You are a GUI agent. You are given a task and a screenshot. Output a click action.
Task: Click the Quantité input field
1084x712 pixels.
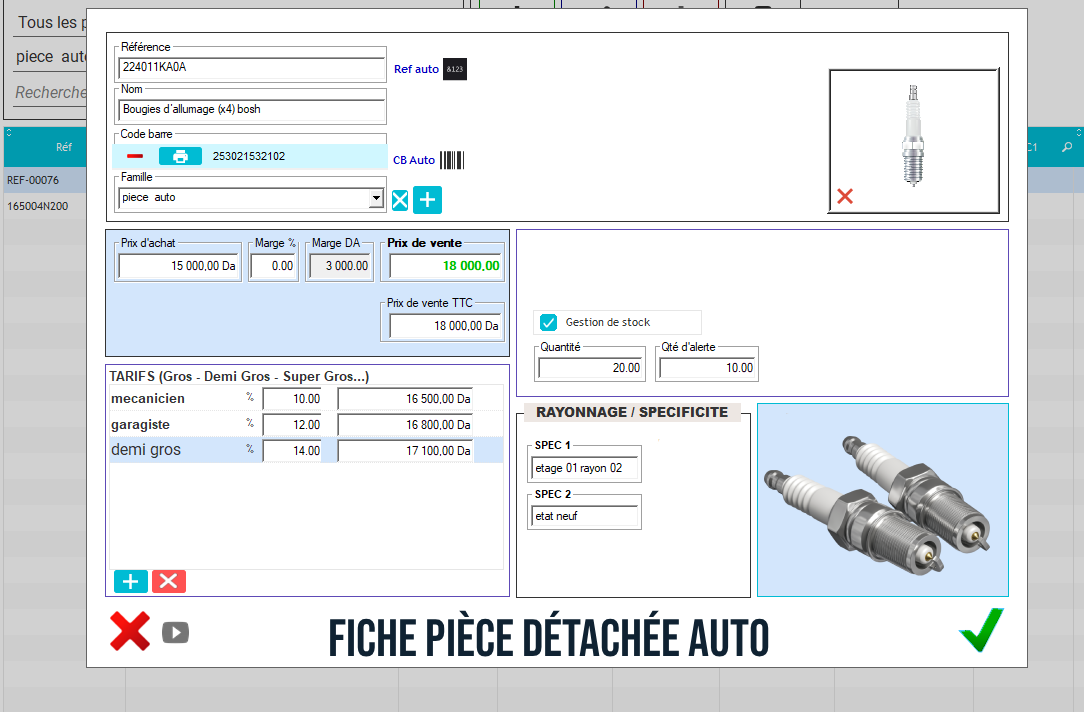[x=591, y=368]
